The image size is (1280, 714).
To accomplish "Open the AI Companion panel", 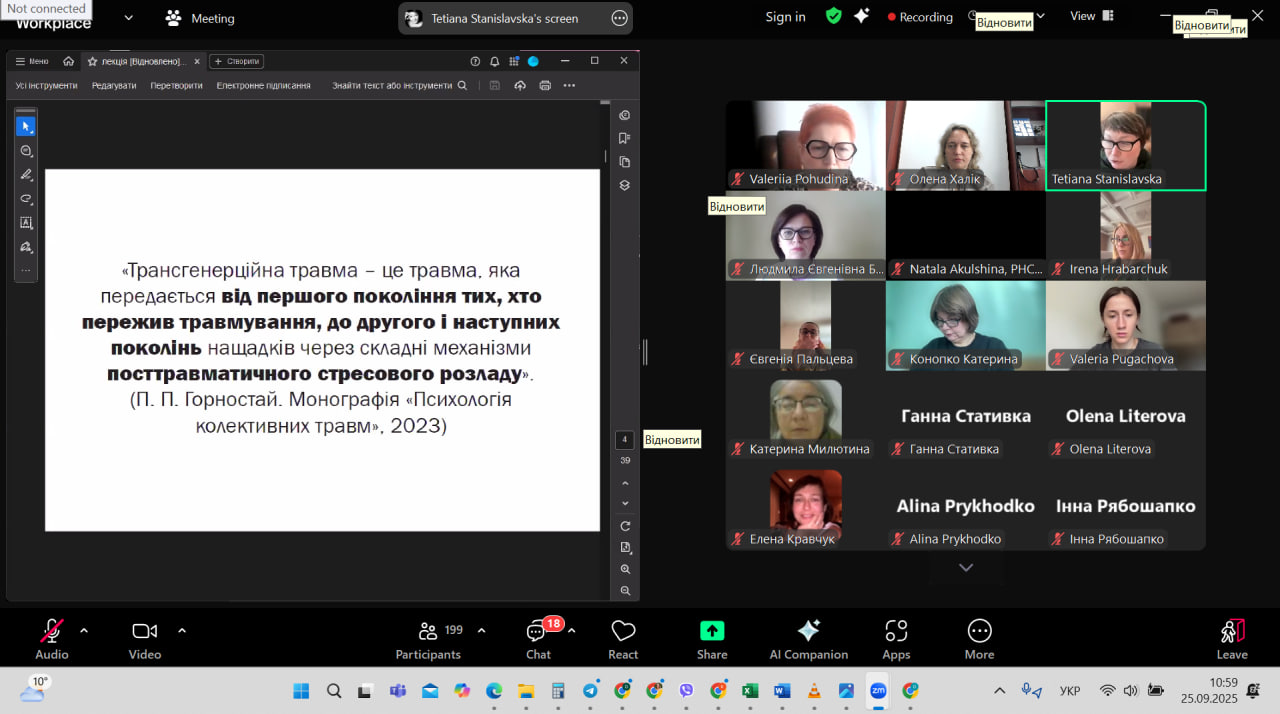I will tap(808, 639).
